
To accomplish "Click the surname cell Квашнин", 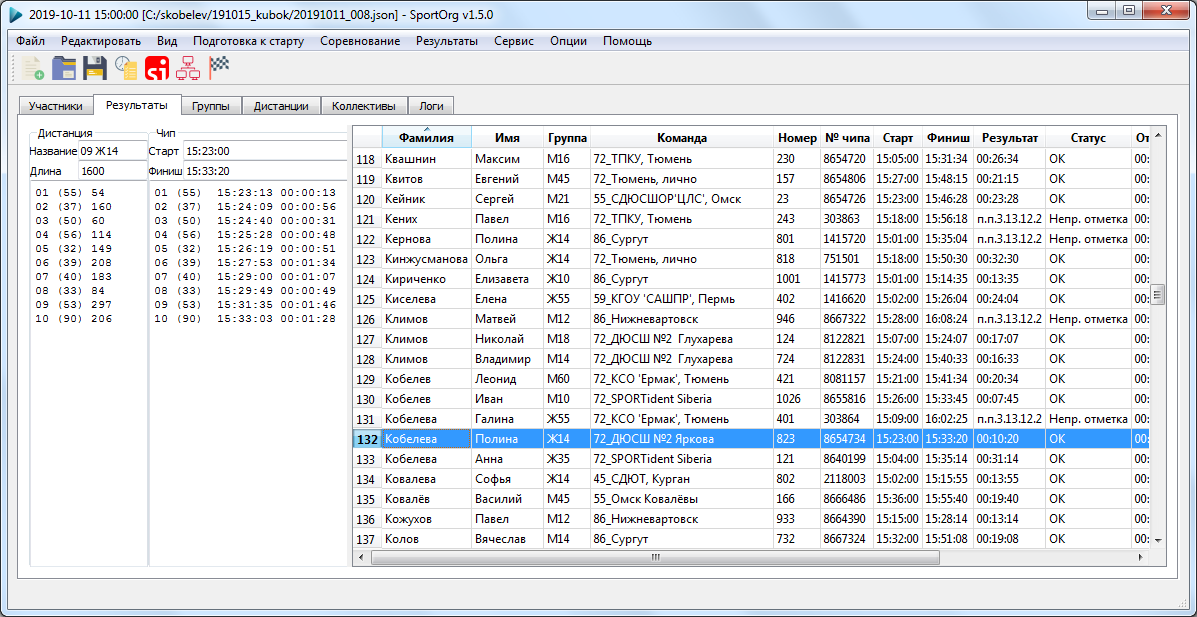I will pos(427,159).
